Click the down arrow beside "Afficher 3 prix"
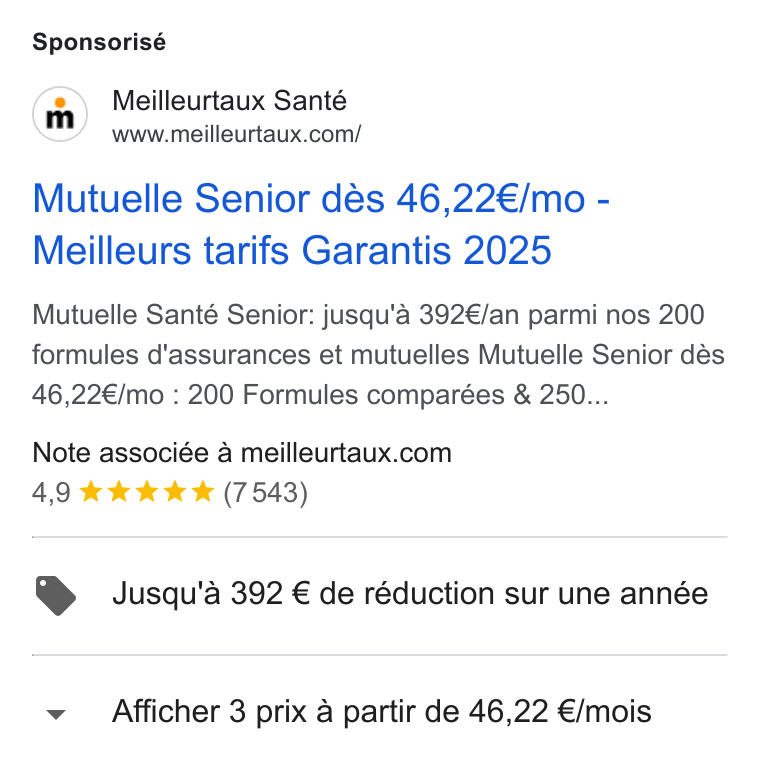 (56, 714)
